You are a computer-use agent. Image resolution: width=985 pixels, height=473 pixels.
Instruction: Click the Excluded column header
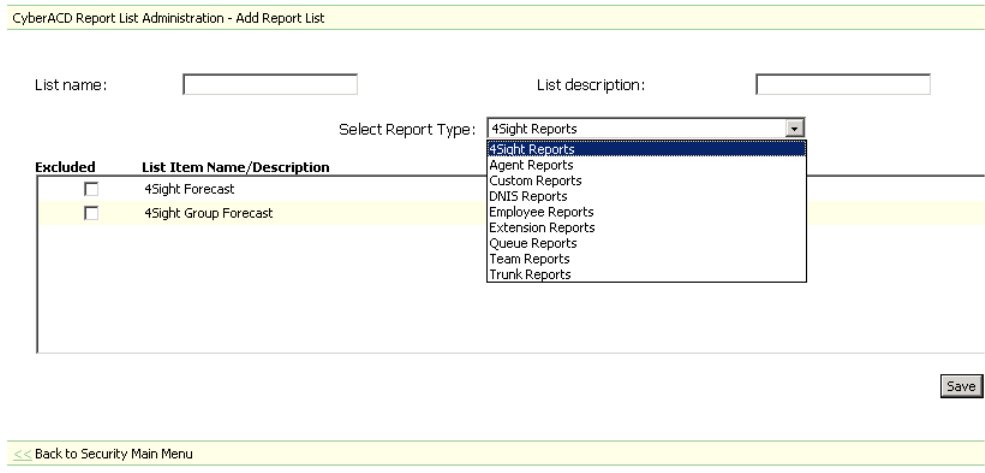tap(65, 167)
